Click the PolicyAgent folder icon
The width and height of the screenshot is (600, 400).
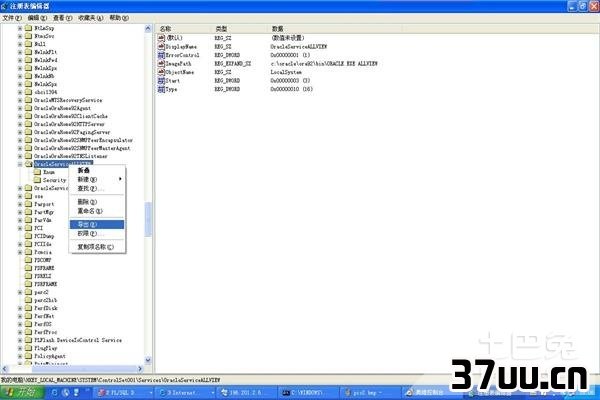coord(28,356)
